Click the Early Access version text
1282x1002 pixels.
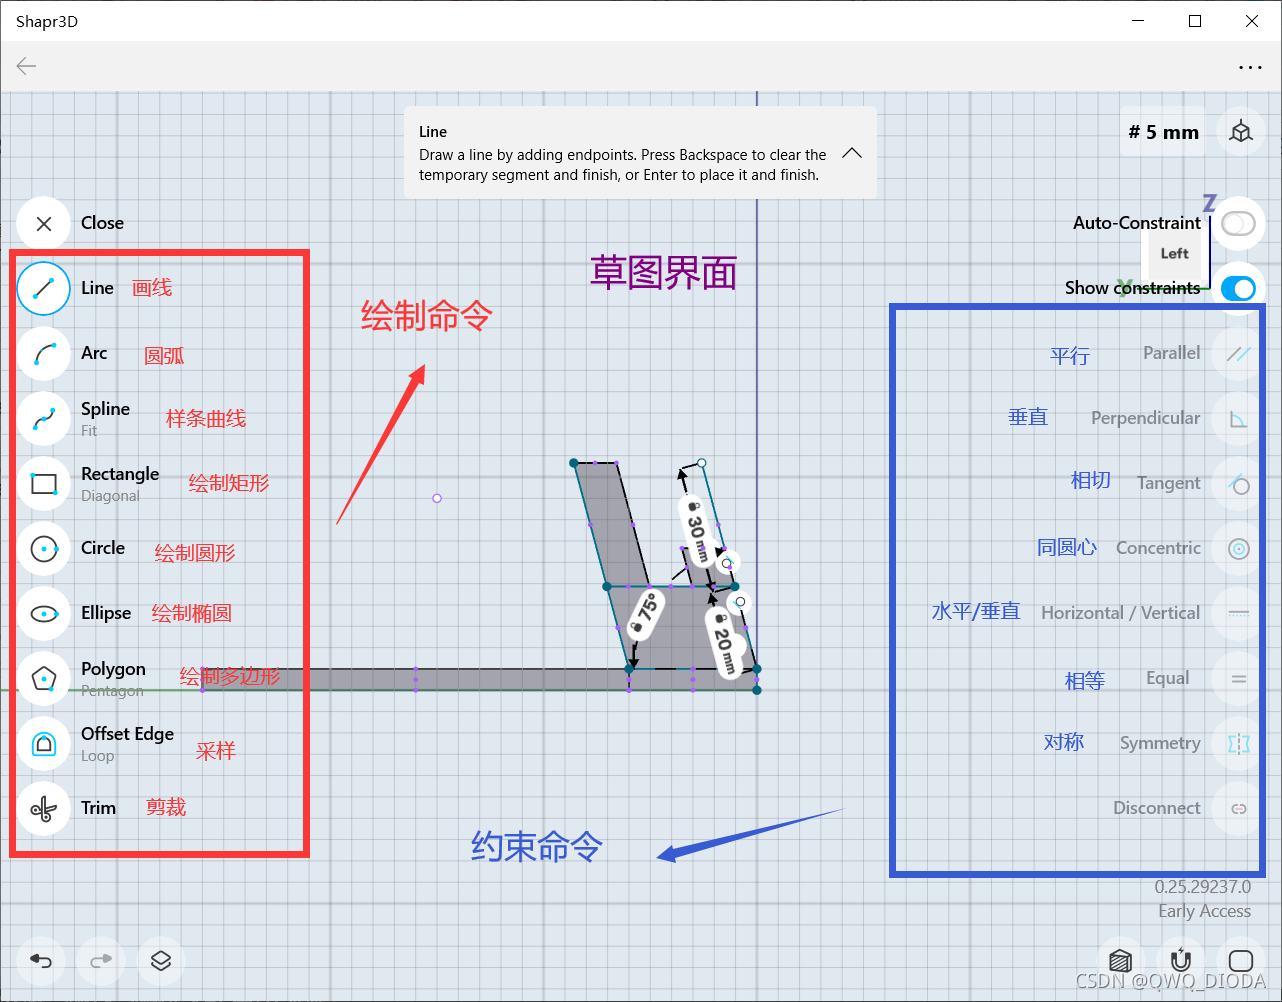pyautogui.click(x=1204, y=911)
